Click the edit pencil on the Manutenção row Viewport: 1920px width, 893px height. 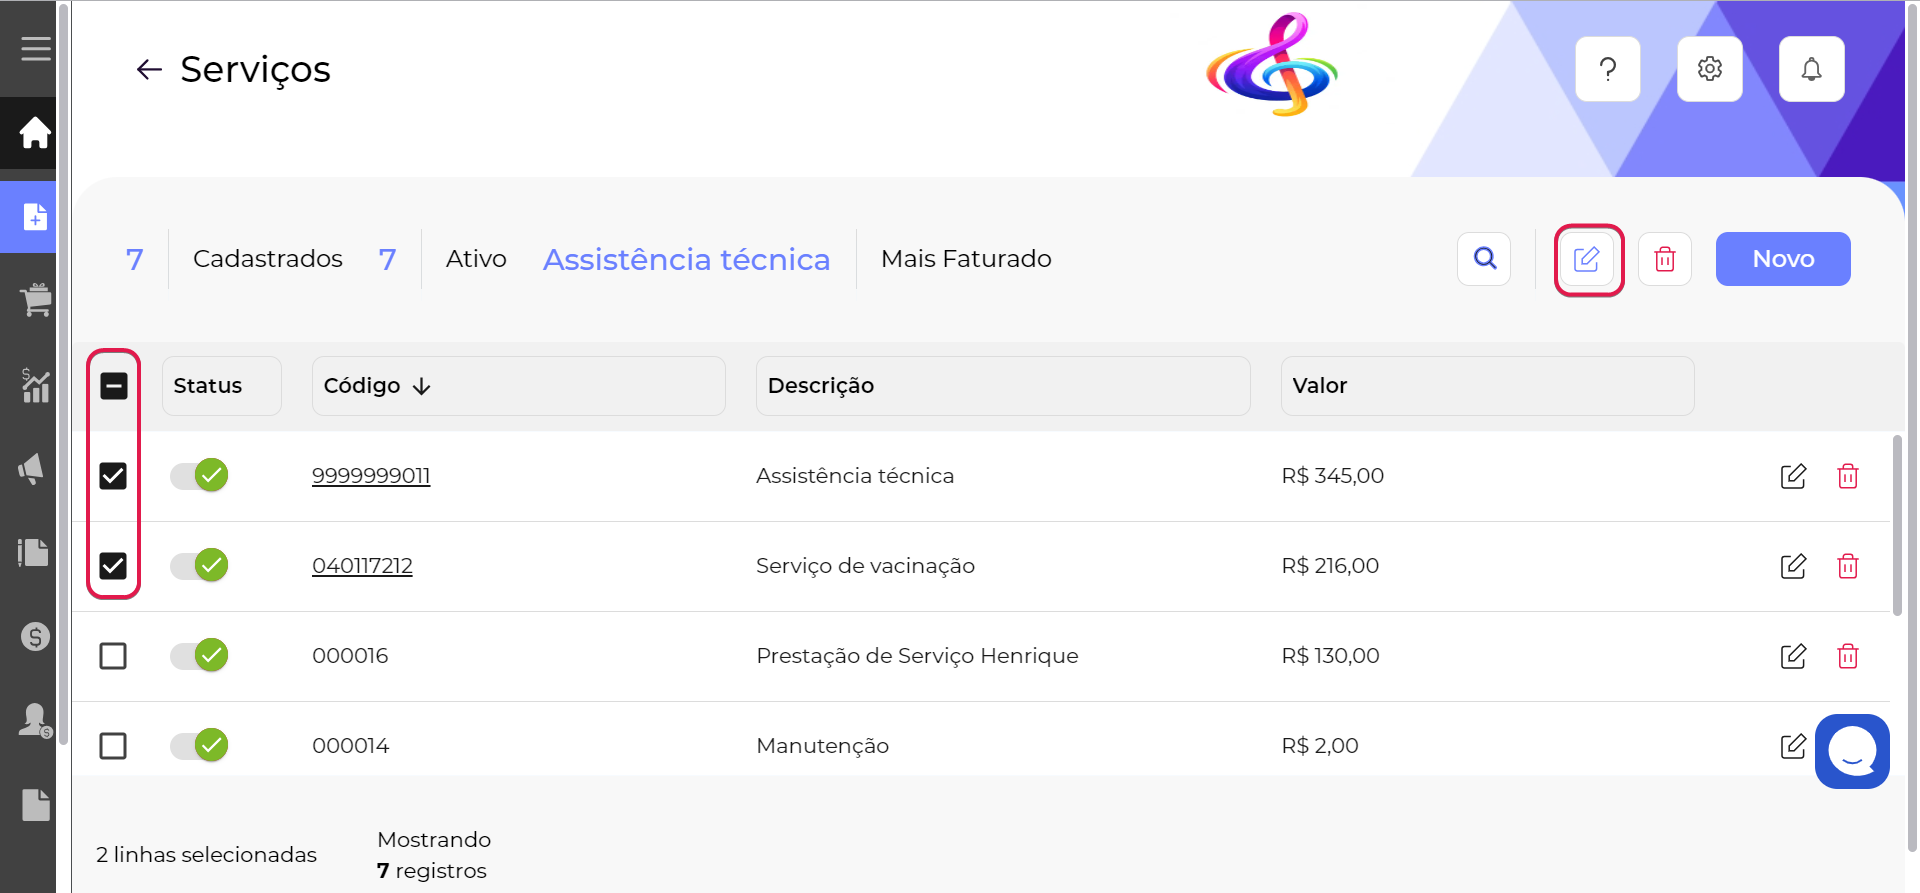pos(1793,745)
